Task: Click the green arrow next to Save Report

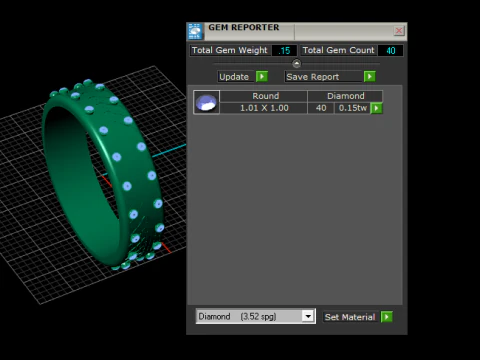Action: pyautogui.click(x=370, y=77)
